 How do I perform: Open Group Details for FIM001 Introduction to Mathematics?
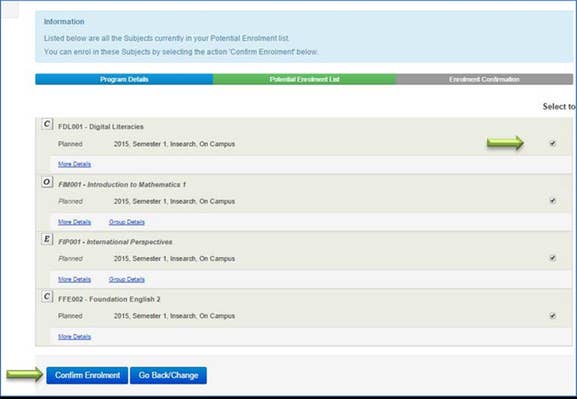(x=127, y=222)
